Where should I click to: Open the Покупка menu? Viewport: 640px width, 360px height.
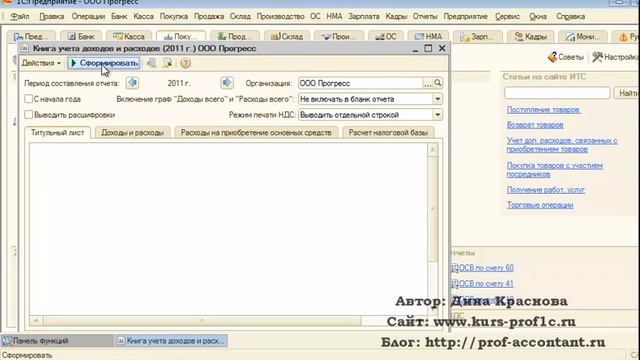click(x=173, y=16)
